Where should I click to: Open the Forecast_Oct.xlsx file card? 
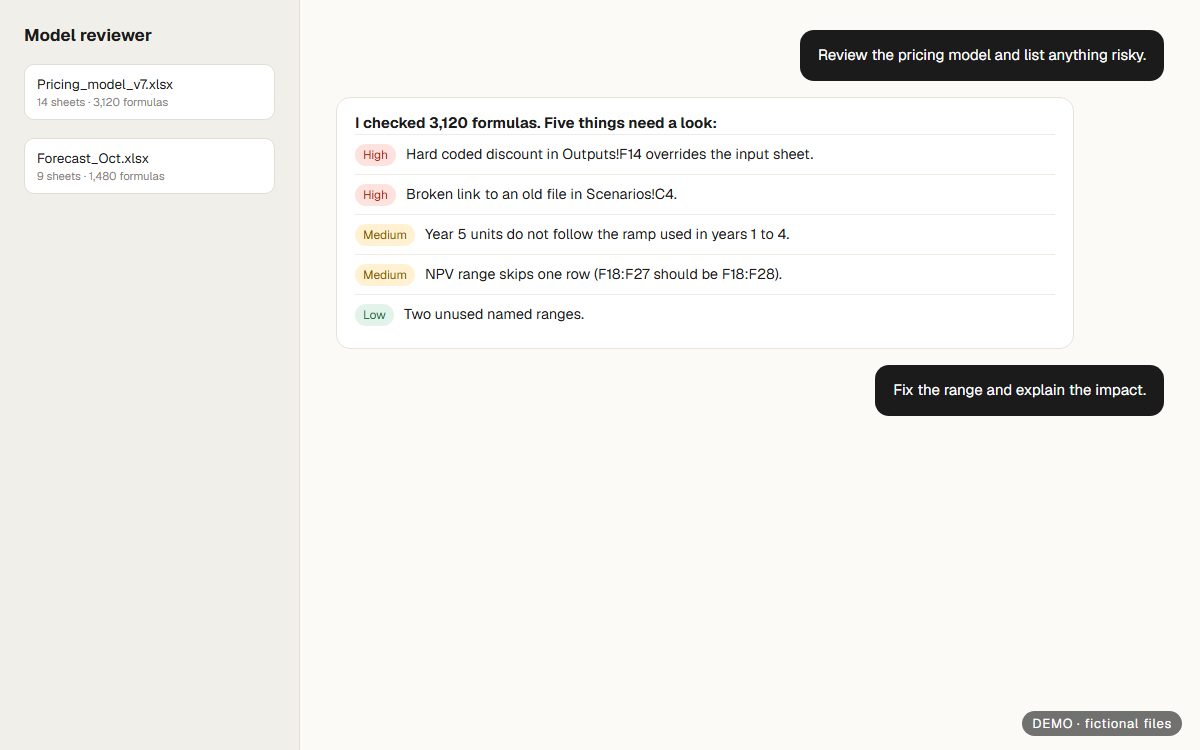[x=149, y=166]
